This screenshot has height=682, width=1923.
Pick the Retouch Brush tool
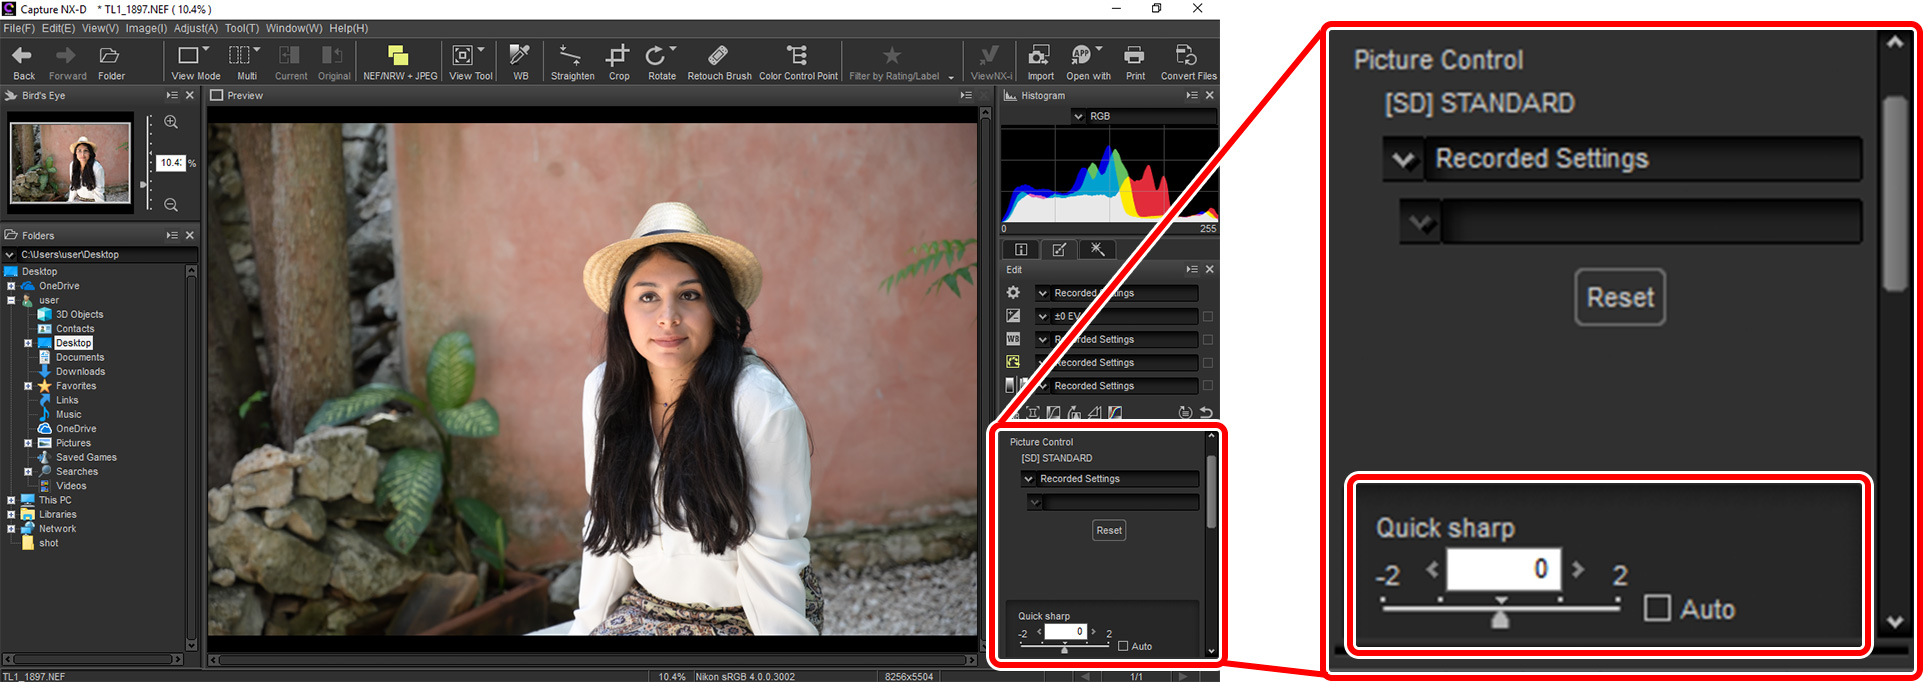click(719, 61)
